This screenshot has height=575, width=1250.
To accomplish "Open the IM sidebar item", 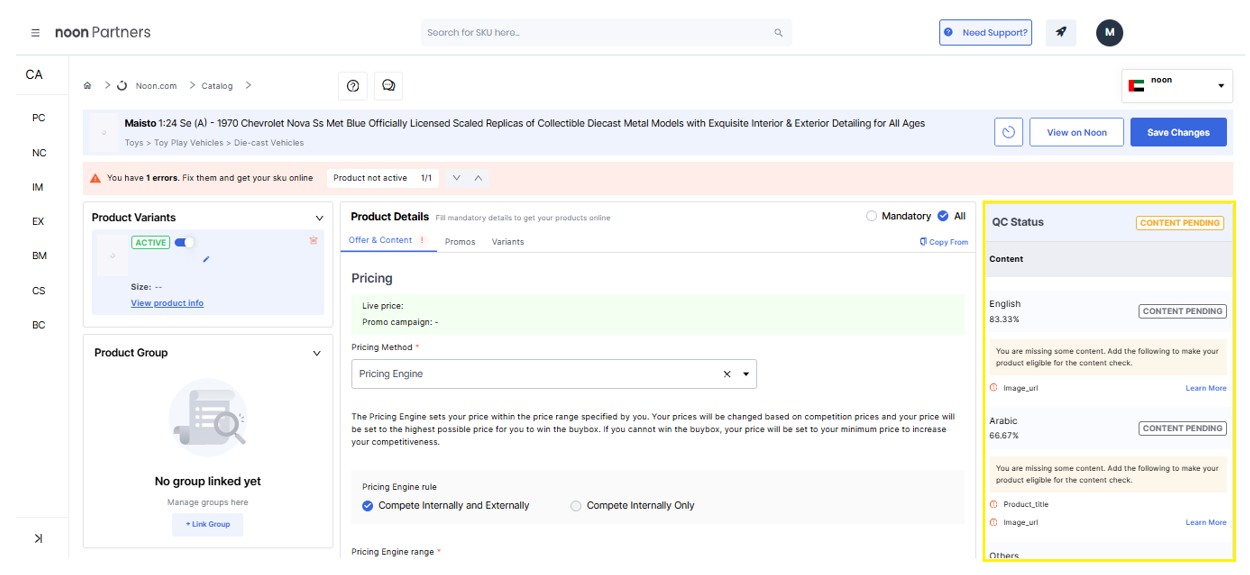I will tap(38, 188).
